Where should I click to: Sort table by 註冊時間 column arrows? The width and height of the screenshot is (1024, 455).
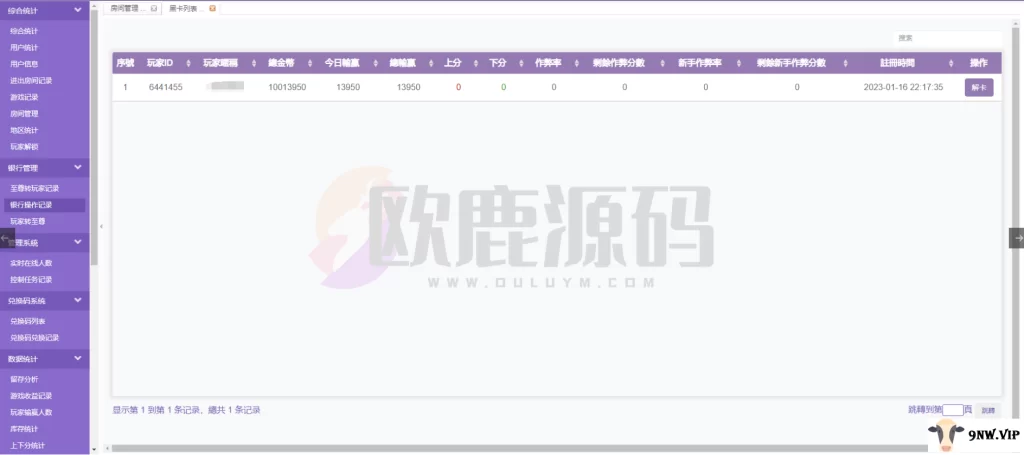click(x=950, y=63)
